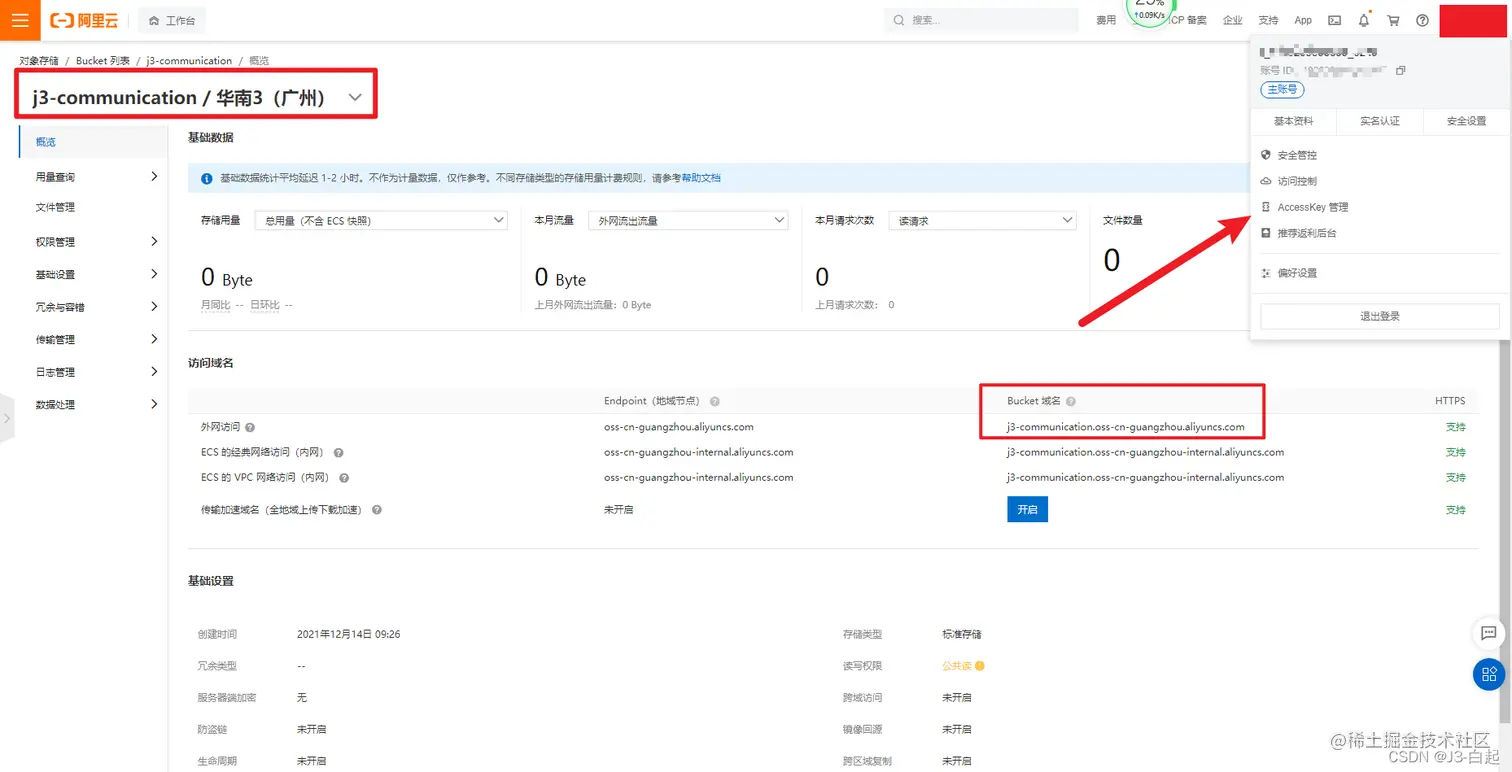
Task: Open the 企业 top menu item
Action: 1232,20
